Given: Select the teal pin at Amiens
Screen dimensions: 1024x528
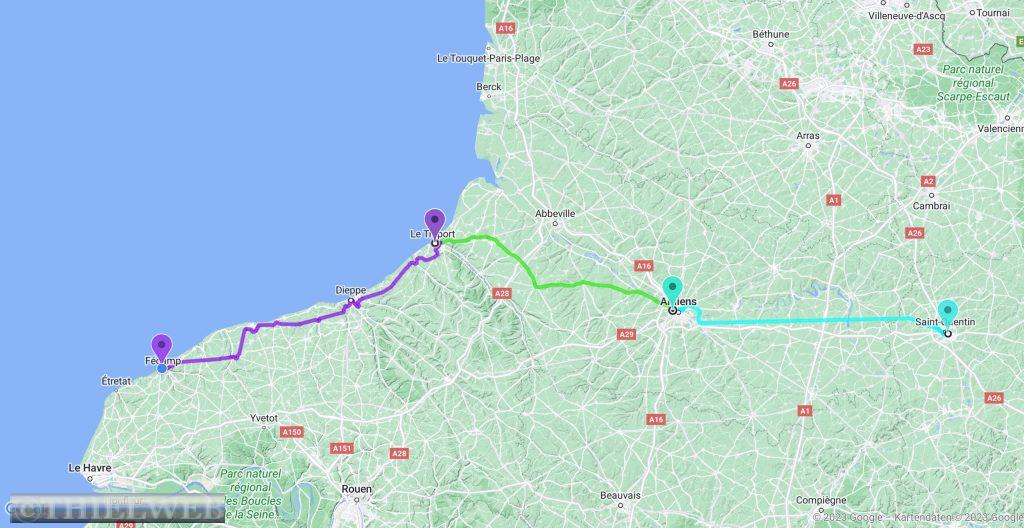Looking at the screenshot, I should click(x=672, y=290).
